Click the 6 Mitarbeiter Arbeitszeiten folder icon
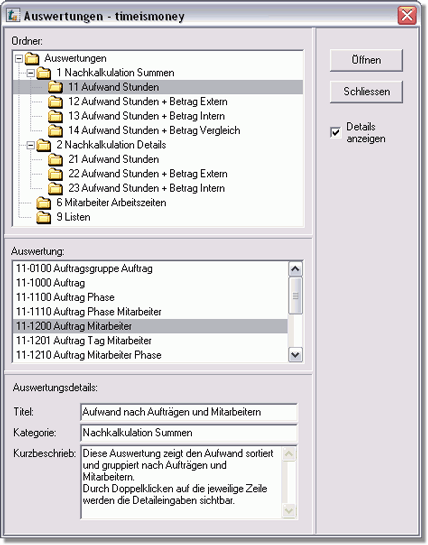Image resolution: width=428 pixels, height=545 pixels. point(43,203)
